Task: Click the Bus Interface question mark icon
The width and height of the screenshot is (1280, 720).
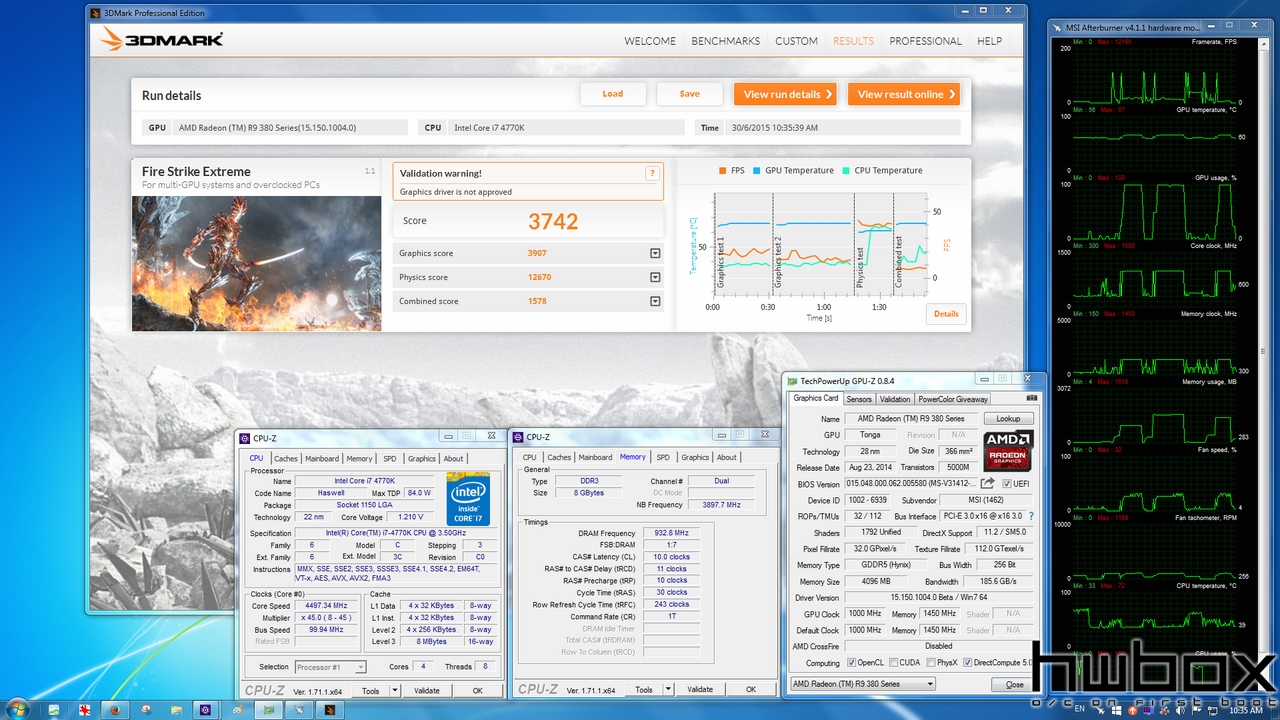Action: [x=1031, y=516]
